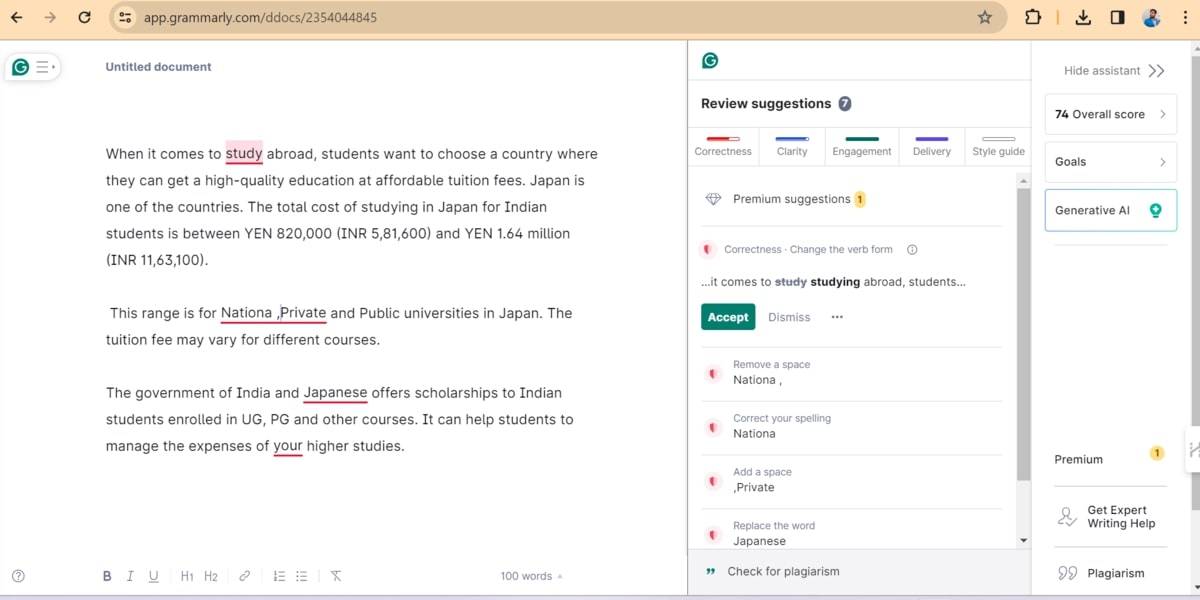Collapse the assistant with Hide assistant
The image size is (1200, 600).
pyautogui.click(x=1110, y=70)
